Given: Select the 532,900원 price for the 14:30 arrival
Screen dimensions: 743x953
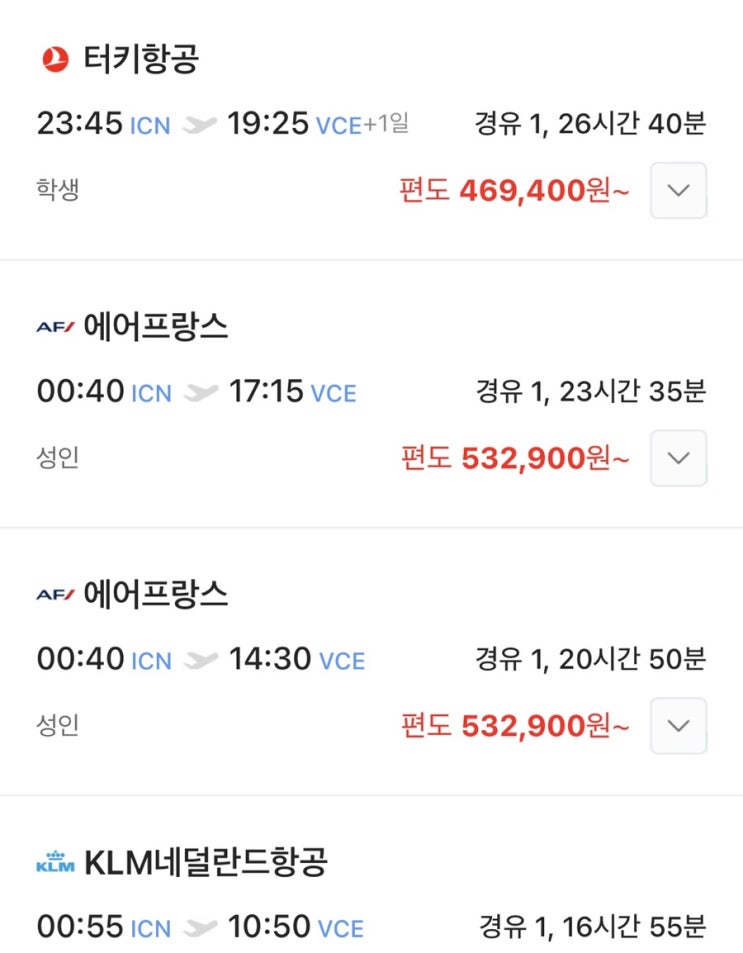Looking at the screenshot, I should coord(515,726).
